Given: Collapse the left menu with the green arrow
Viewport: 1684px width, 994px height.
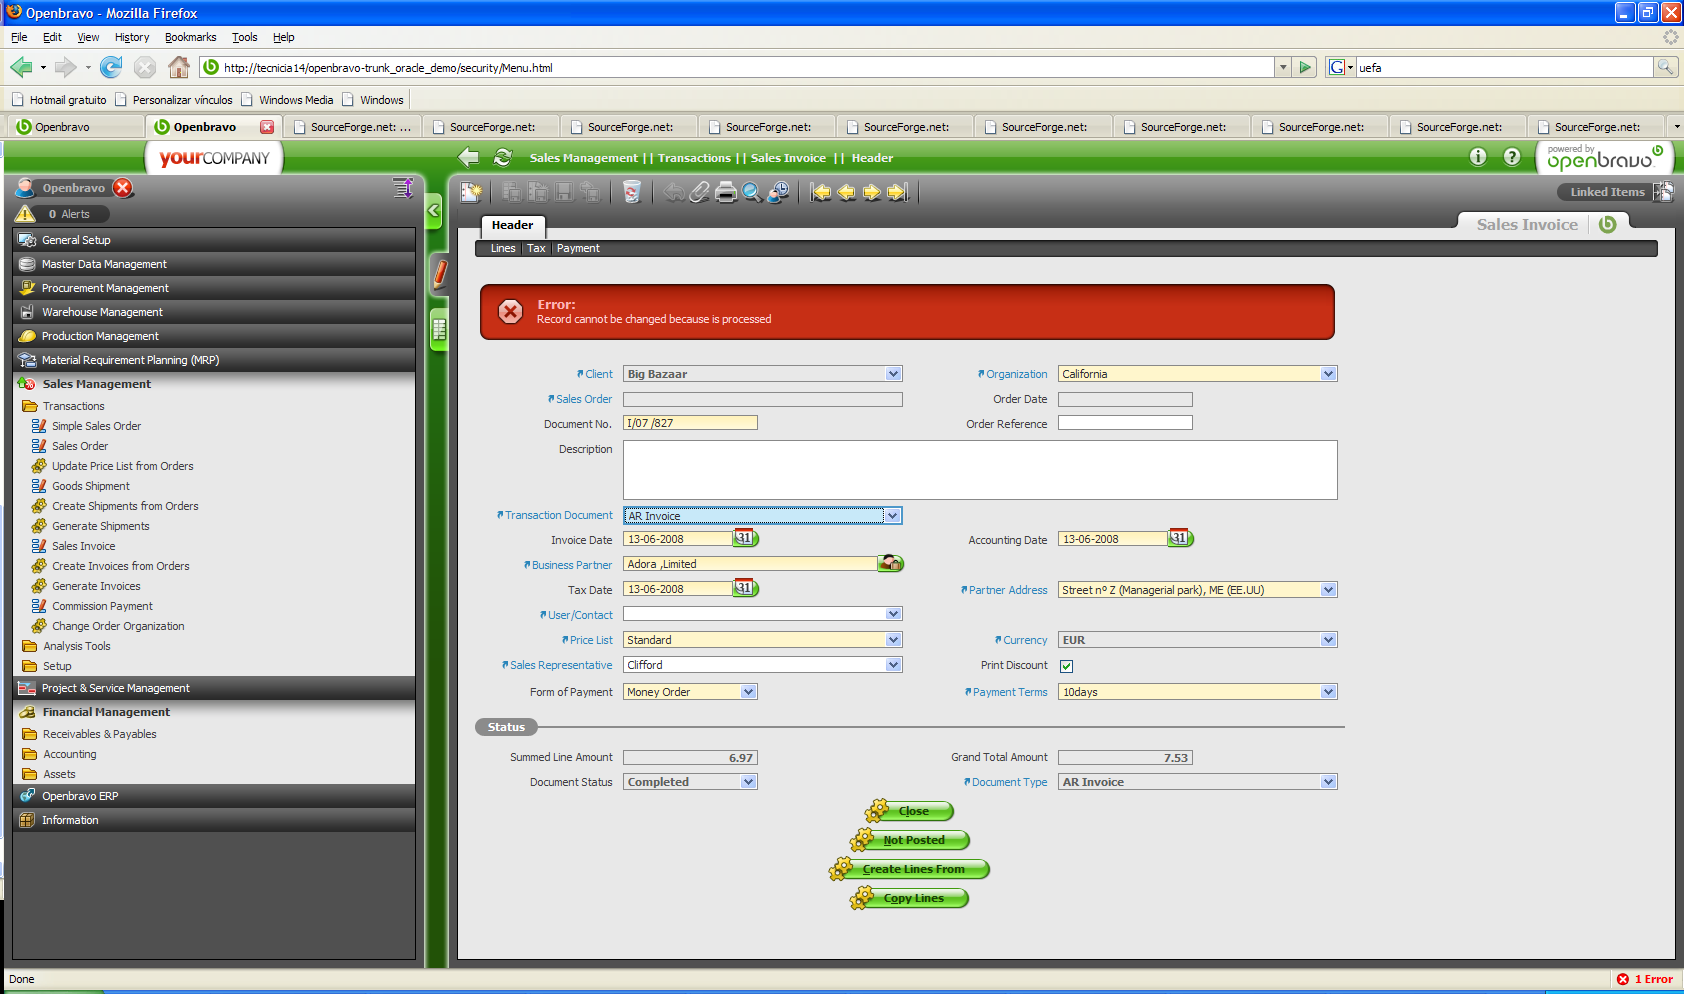Looking at the screenshot, I should point(434,211).
